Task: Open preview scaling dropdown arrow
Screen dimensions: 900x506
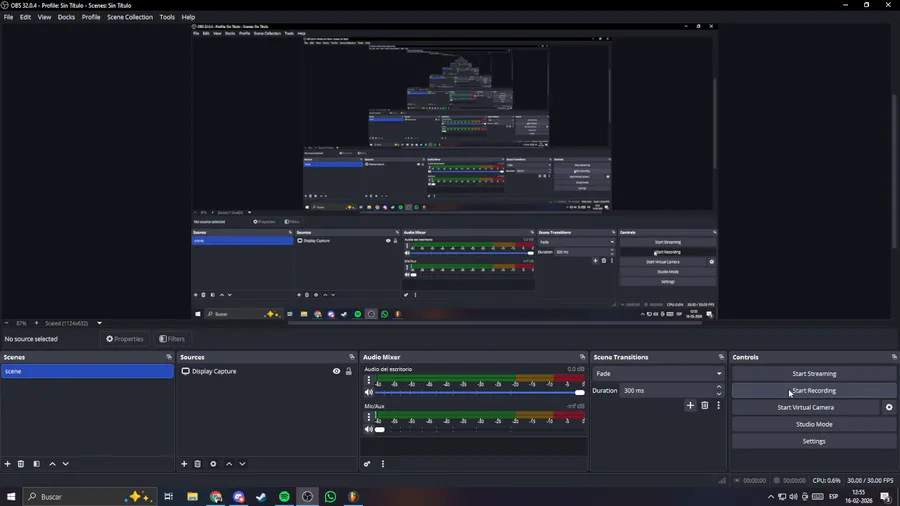Action: 99,323
